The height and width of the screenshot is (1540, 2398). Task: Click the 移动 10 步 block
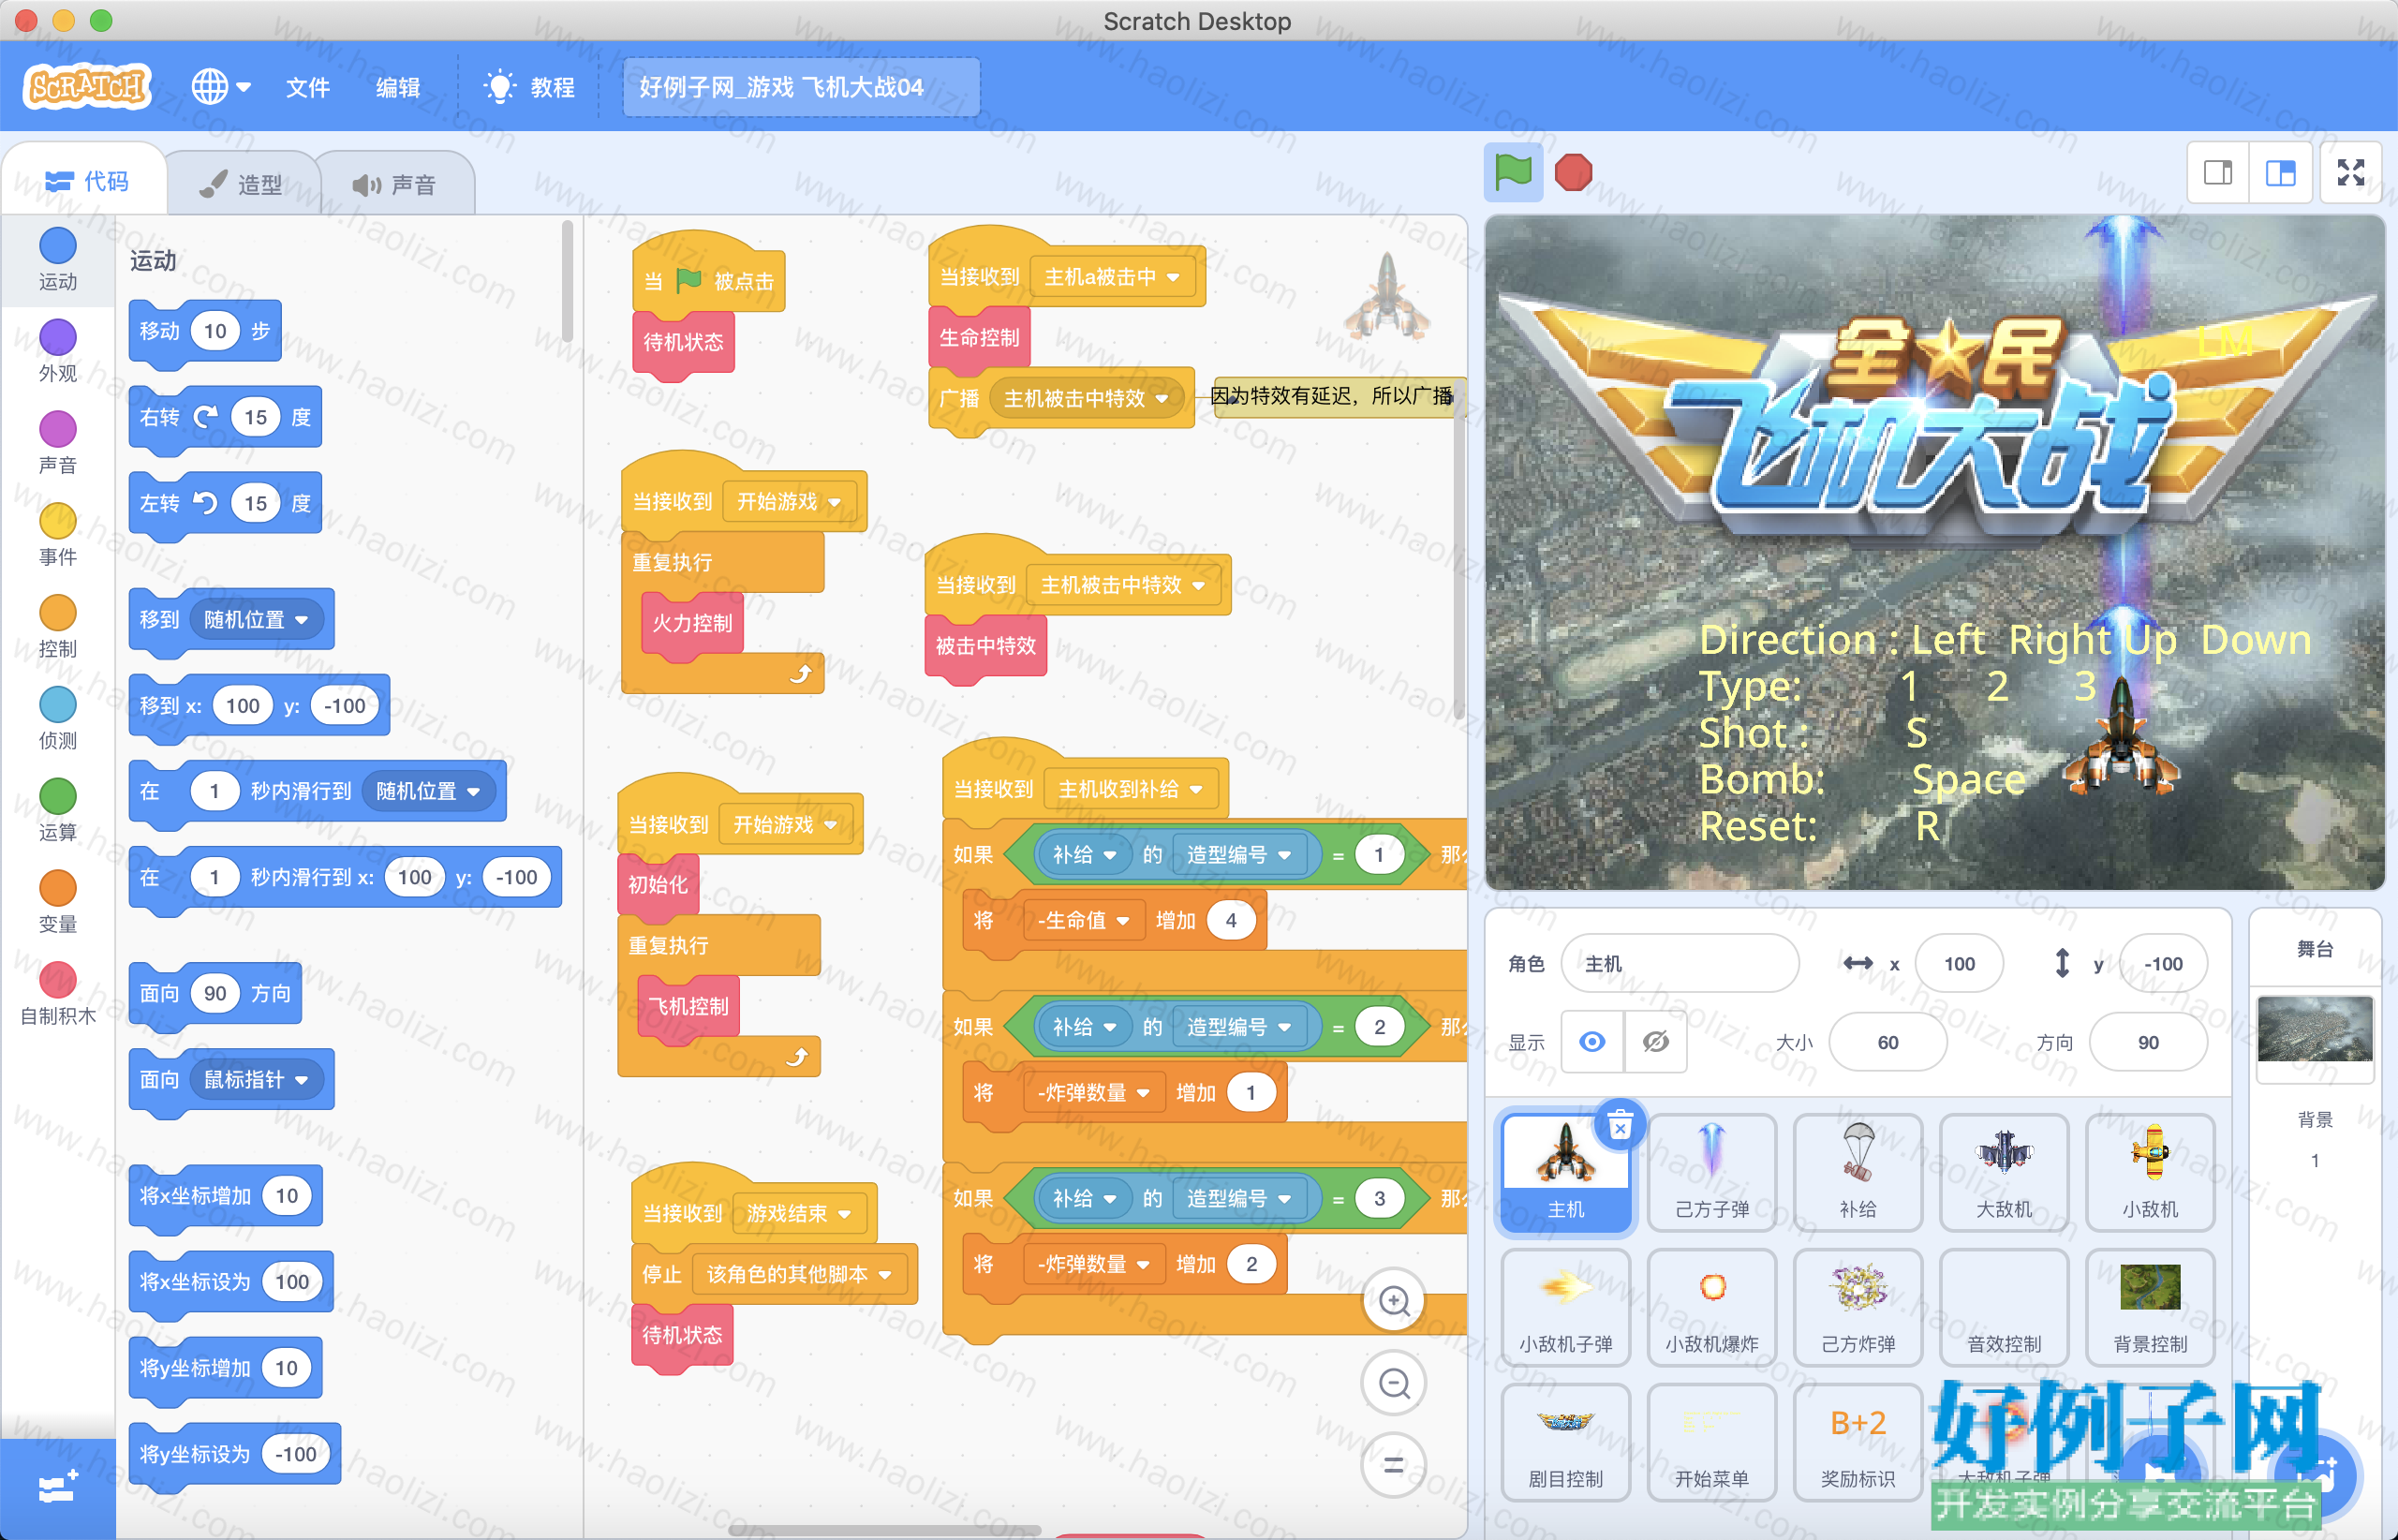tap(205, 331)
